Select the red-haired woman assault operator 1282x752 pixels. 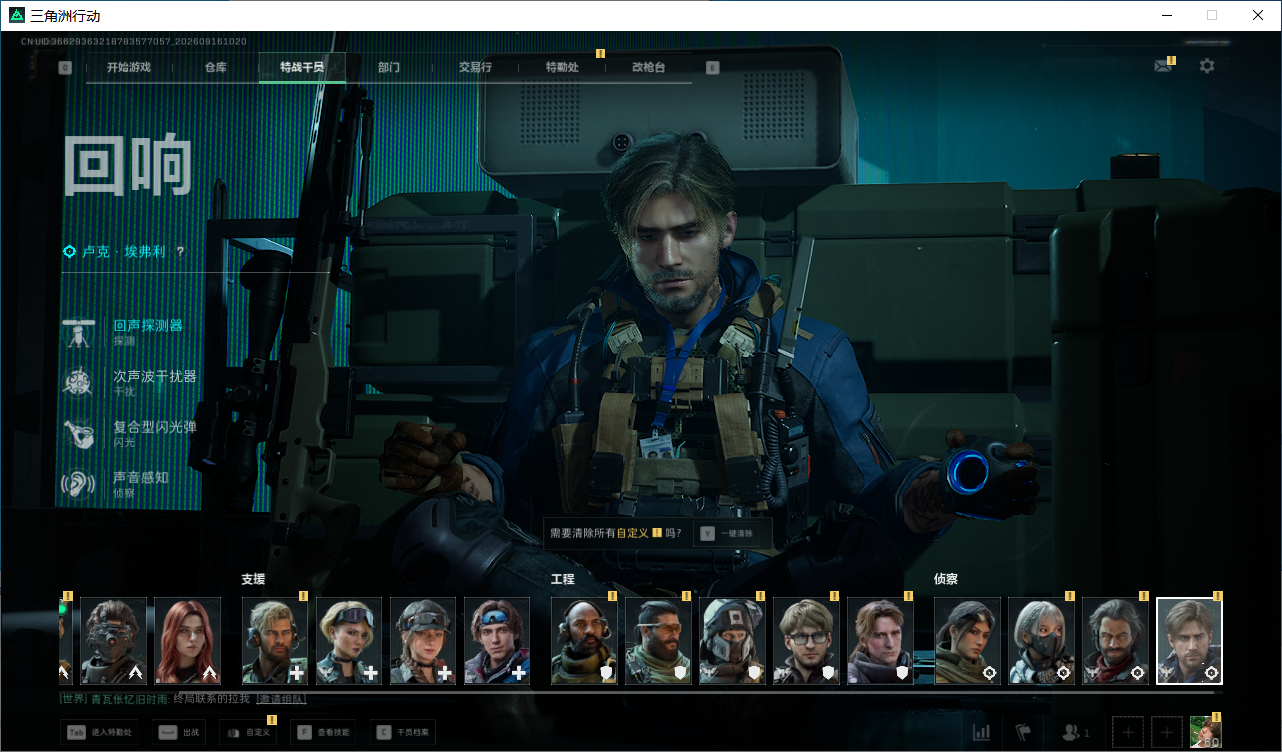[187, 641]
